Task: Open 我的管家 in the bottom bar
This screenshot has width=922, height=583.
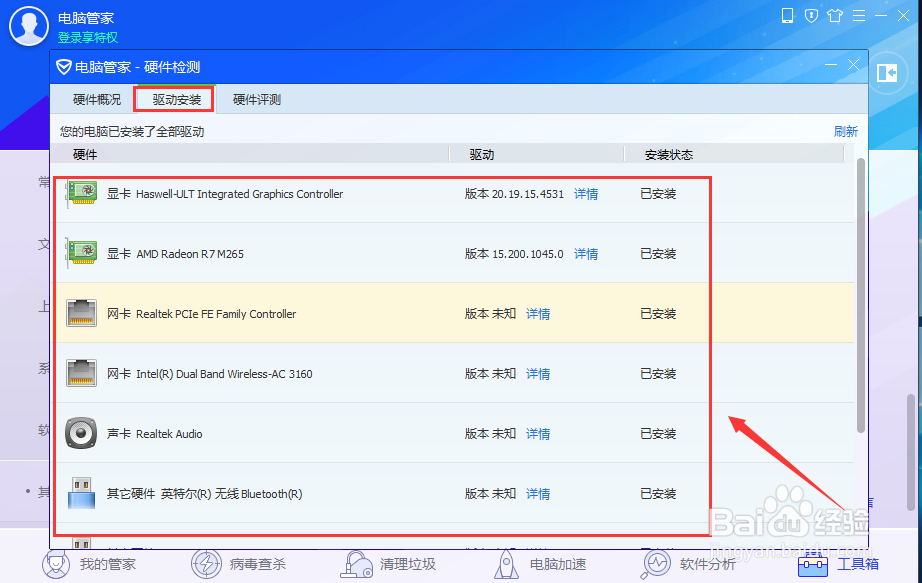Action: pos(89,564)
